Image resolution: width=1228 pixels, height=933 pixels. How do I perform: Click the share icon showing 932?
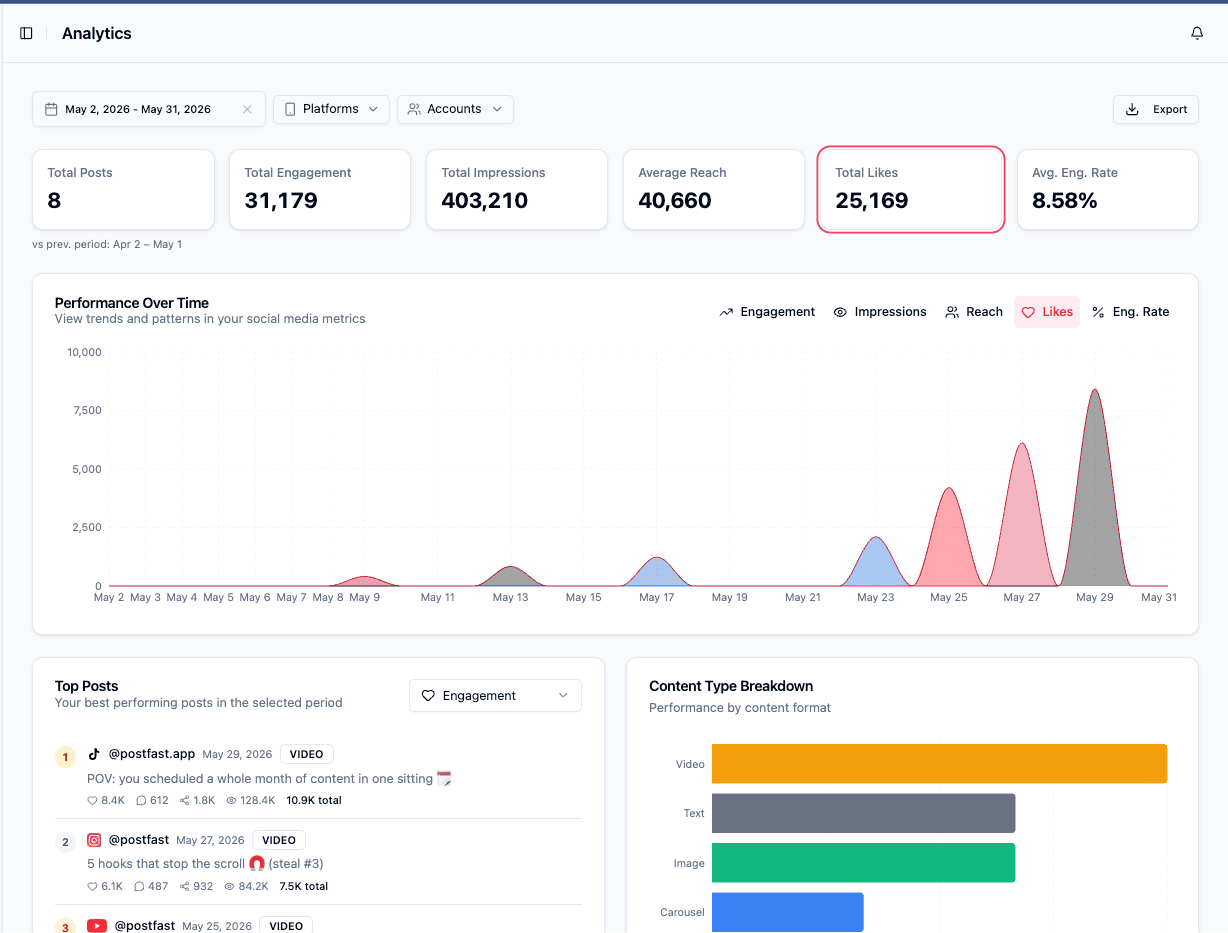click(185, 886)
